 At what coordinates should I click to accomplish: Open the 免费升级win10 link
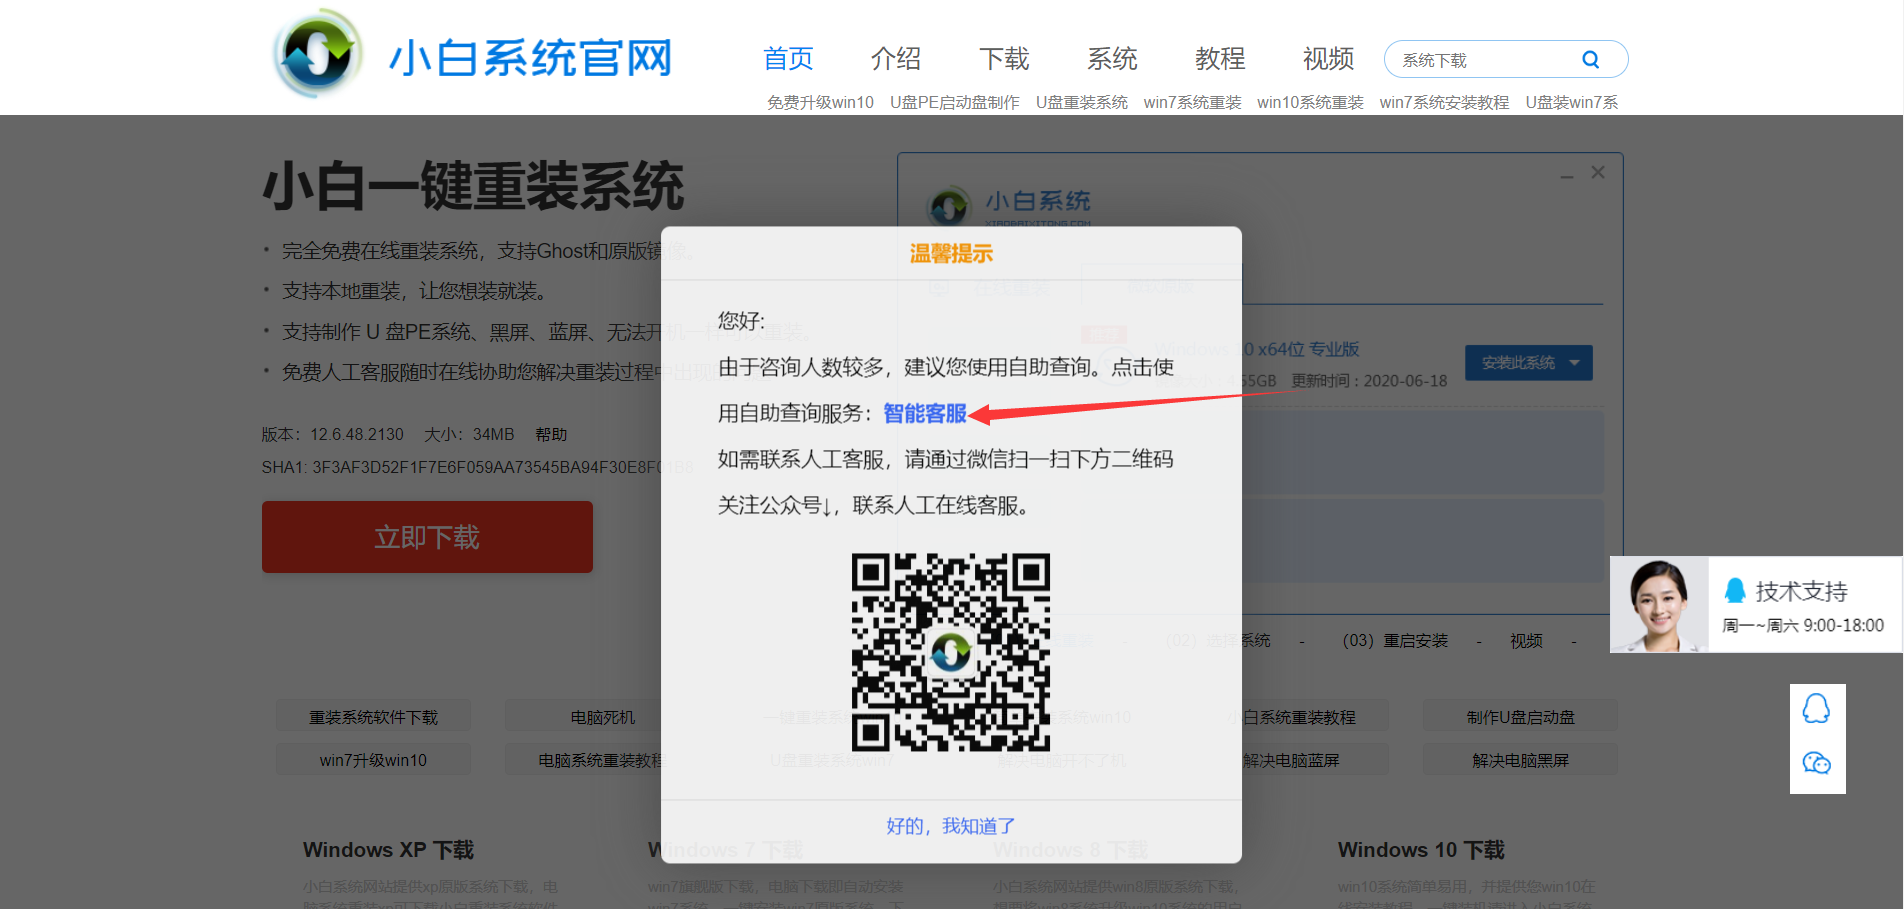(820, 101)
